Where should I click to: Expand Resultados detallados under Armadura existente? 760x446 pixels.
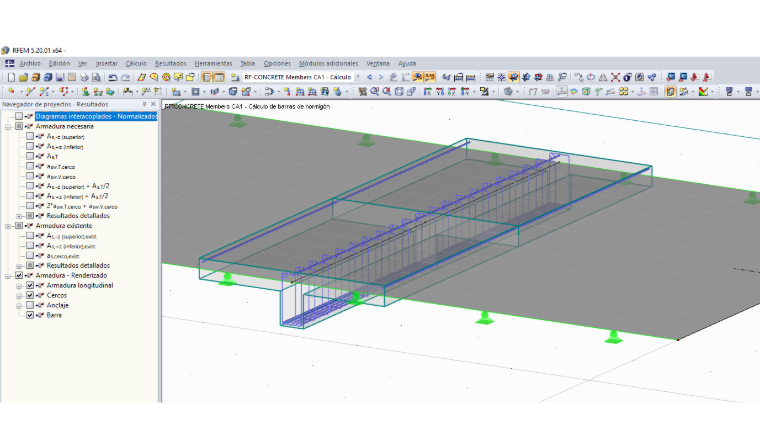19,266
